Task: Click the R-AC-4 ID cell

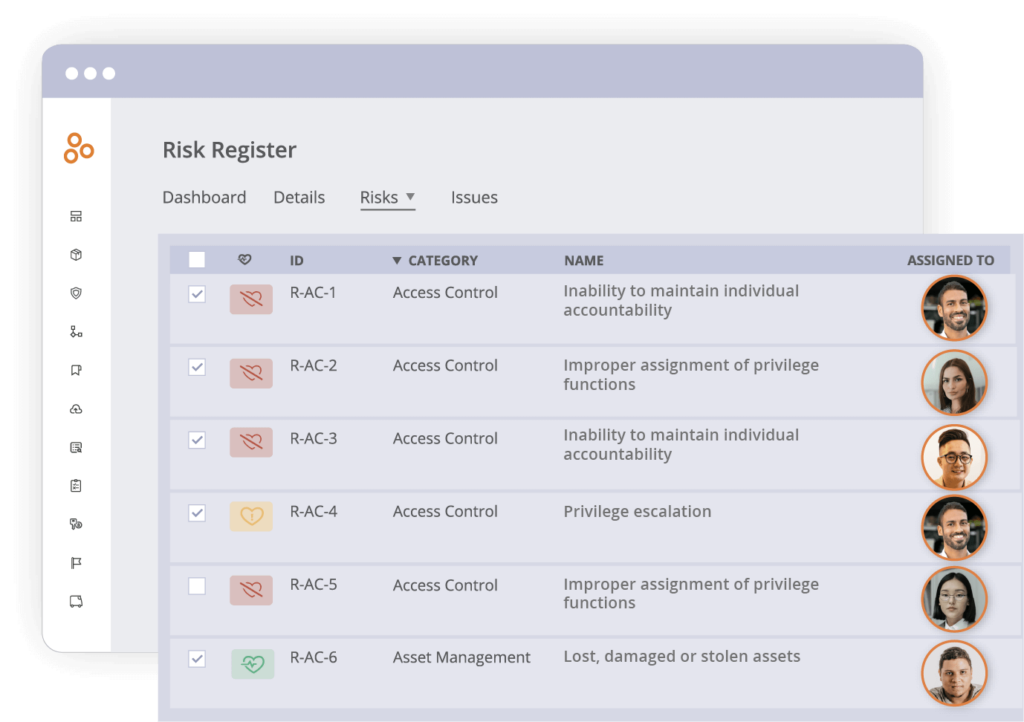Action: click(313, 512)
